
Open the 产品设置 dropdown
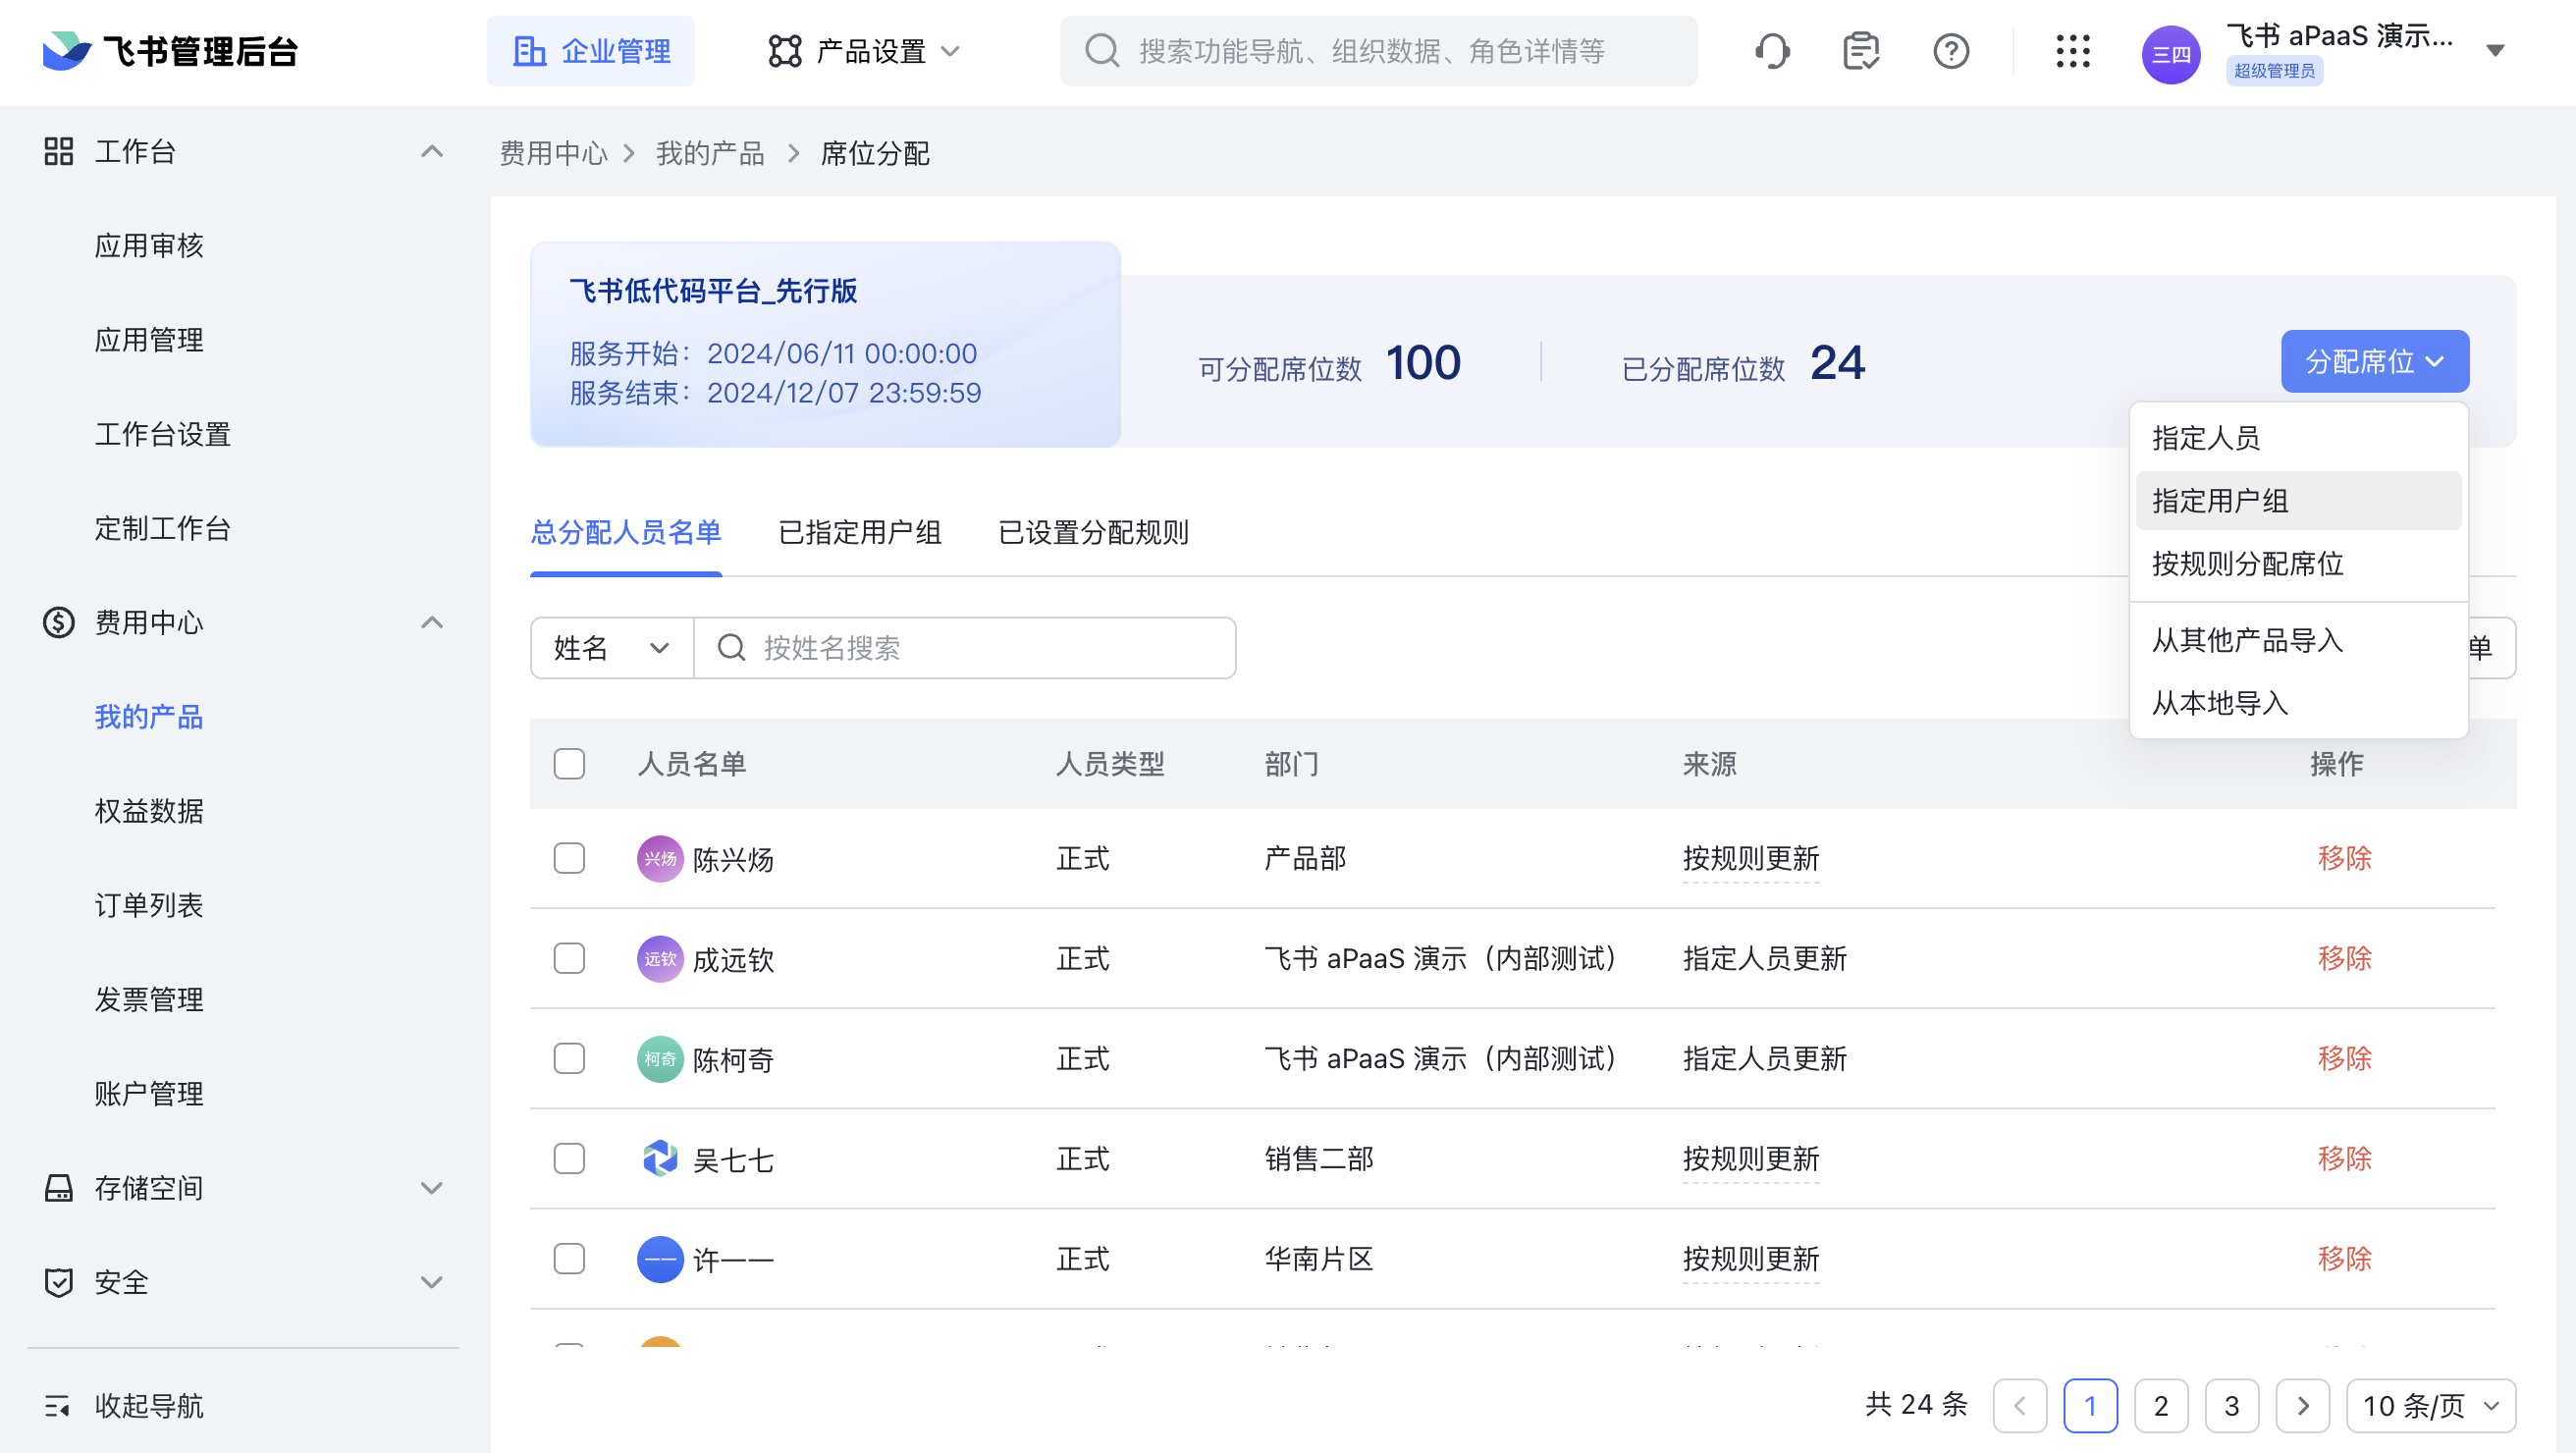[865, 51]
